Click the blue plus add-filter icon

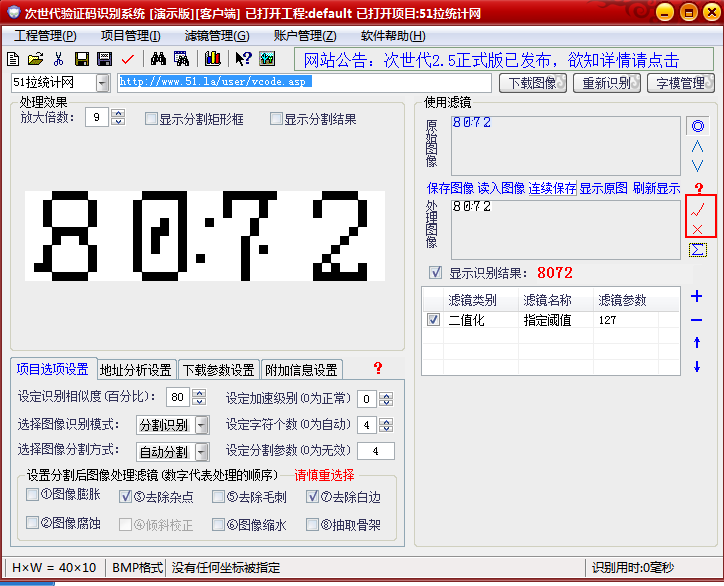[x=697, y=297]
